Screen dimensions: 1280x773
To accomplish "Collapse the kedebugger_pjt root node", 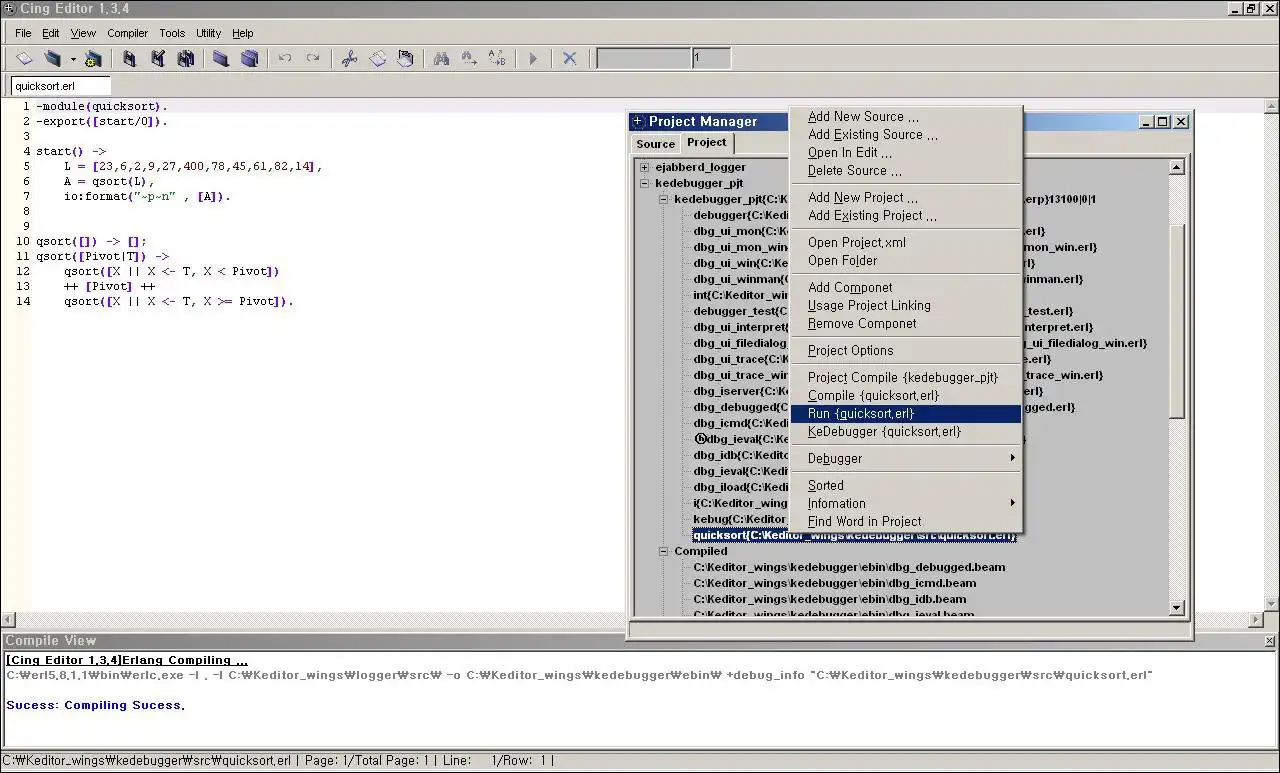I will [645, 183].
